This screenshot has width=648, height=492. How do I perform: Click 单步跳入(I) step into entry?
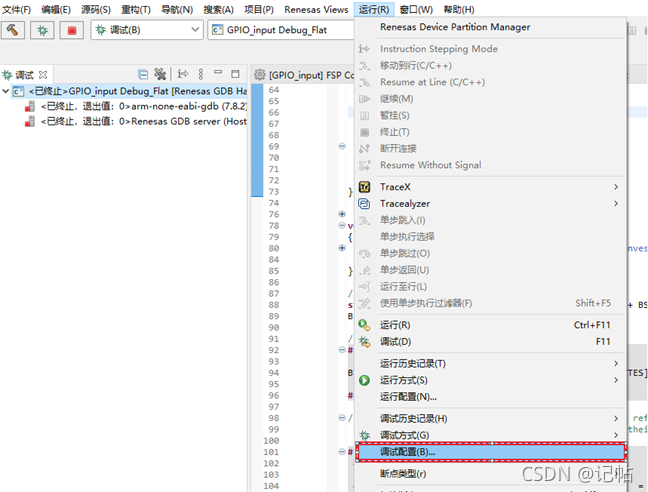coord(491,220)
